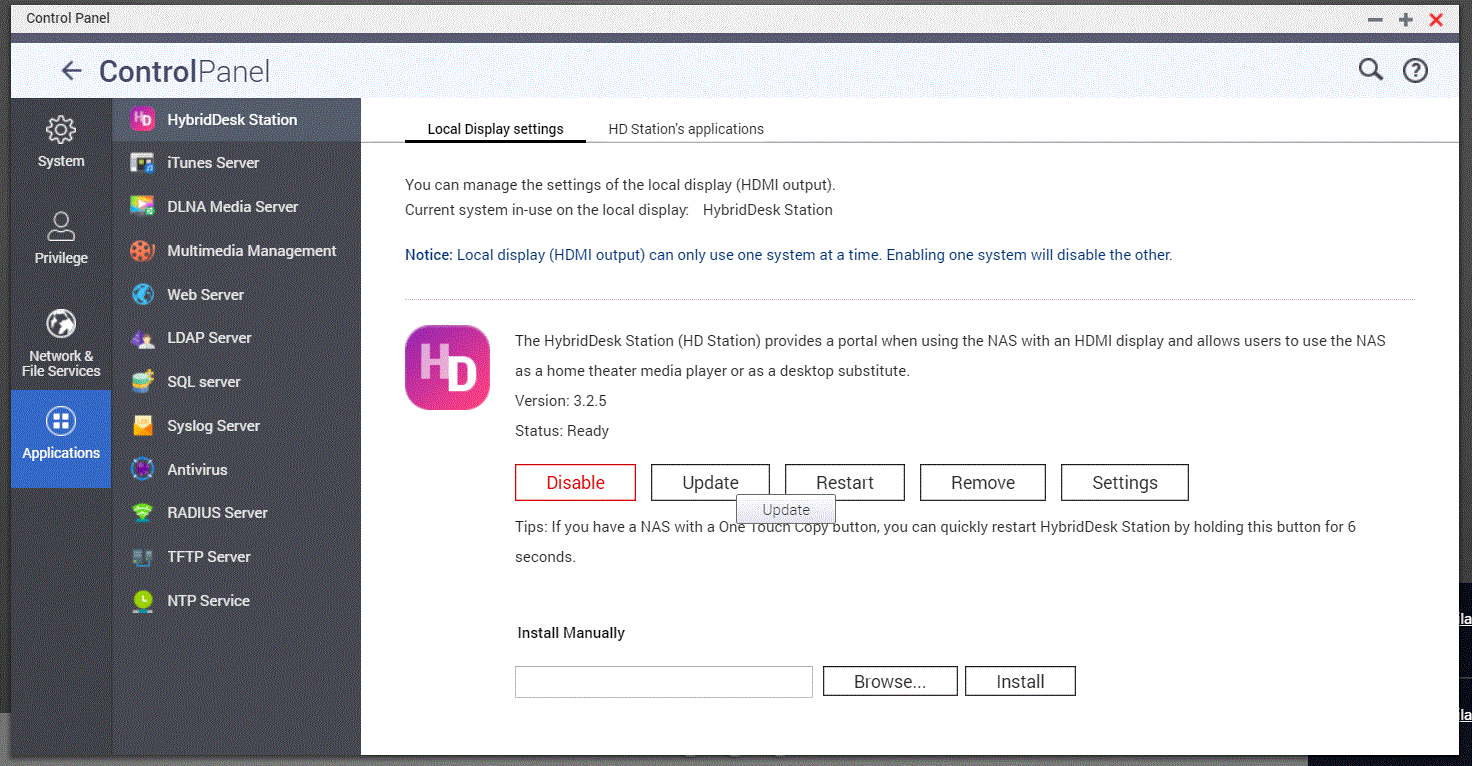Click the SQL server database icon
Image resolution: width=1472 pixels, height=766 pixels.
(143, 382)
